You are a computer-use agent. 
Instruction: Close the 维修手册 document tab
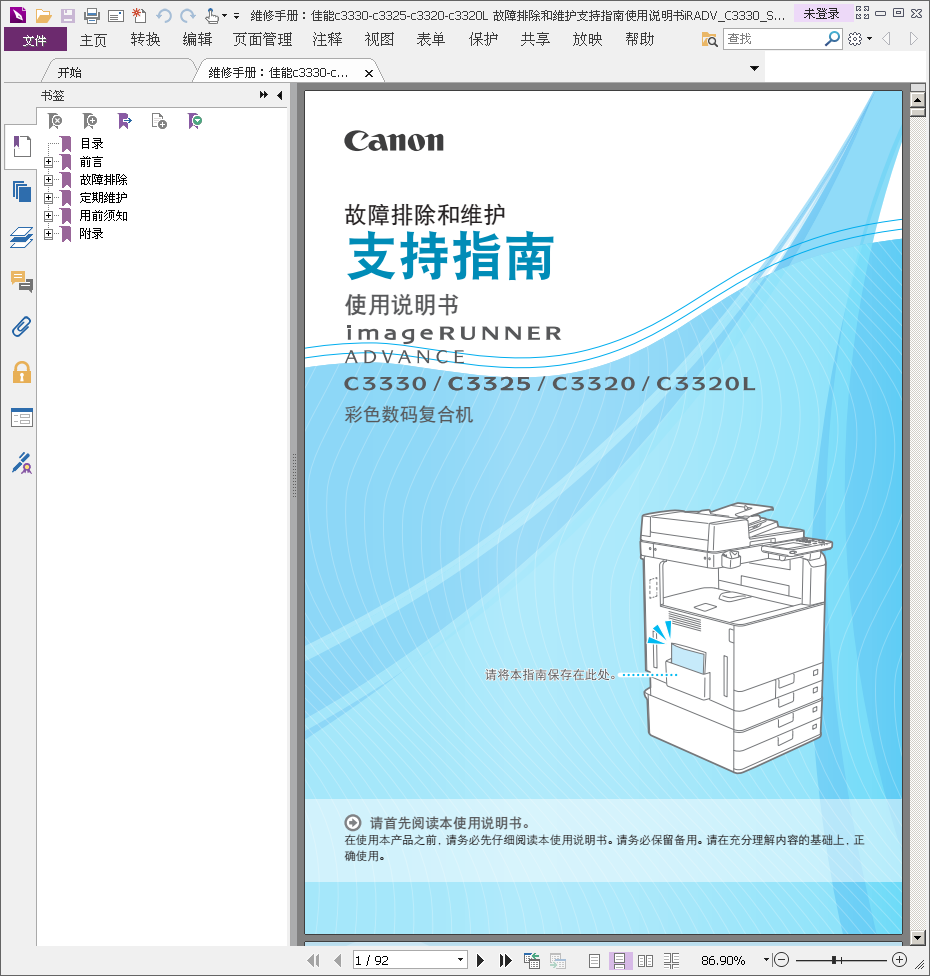[x=369, y=73]
